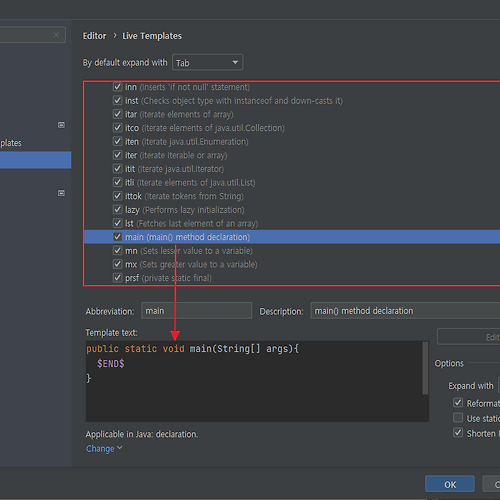The width and height of the screenshot is (500, 500).
Task: Toggle the 'inst' template checkbox
Action: click(117, 100)
